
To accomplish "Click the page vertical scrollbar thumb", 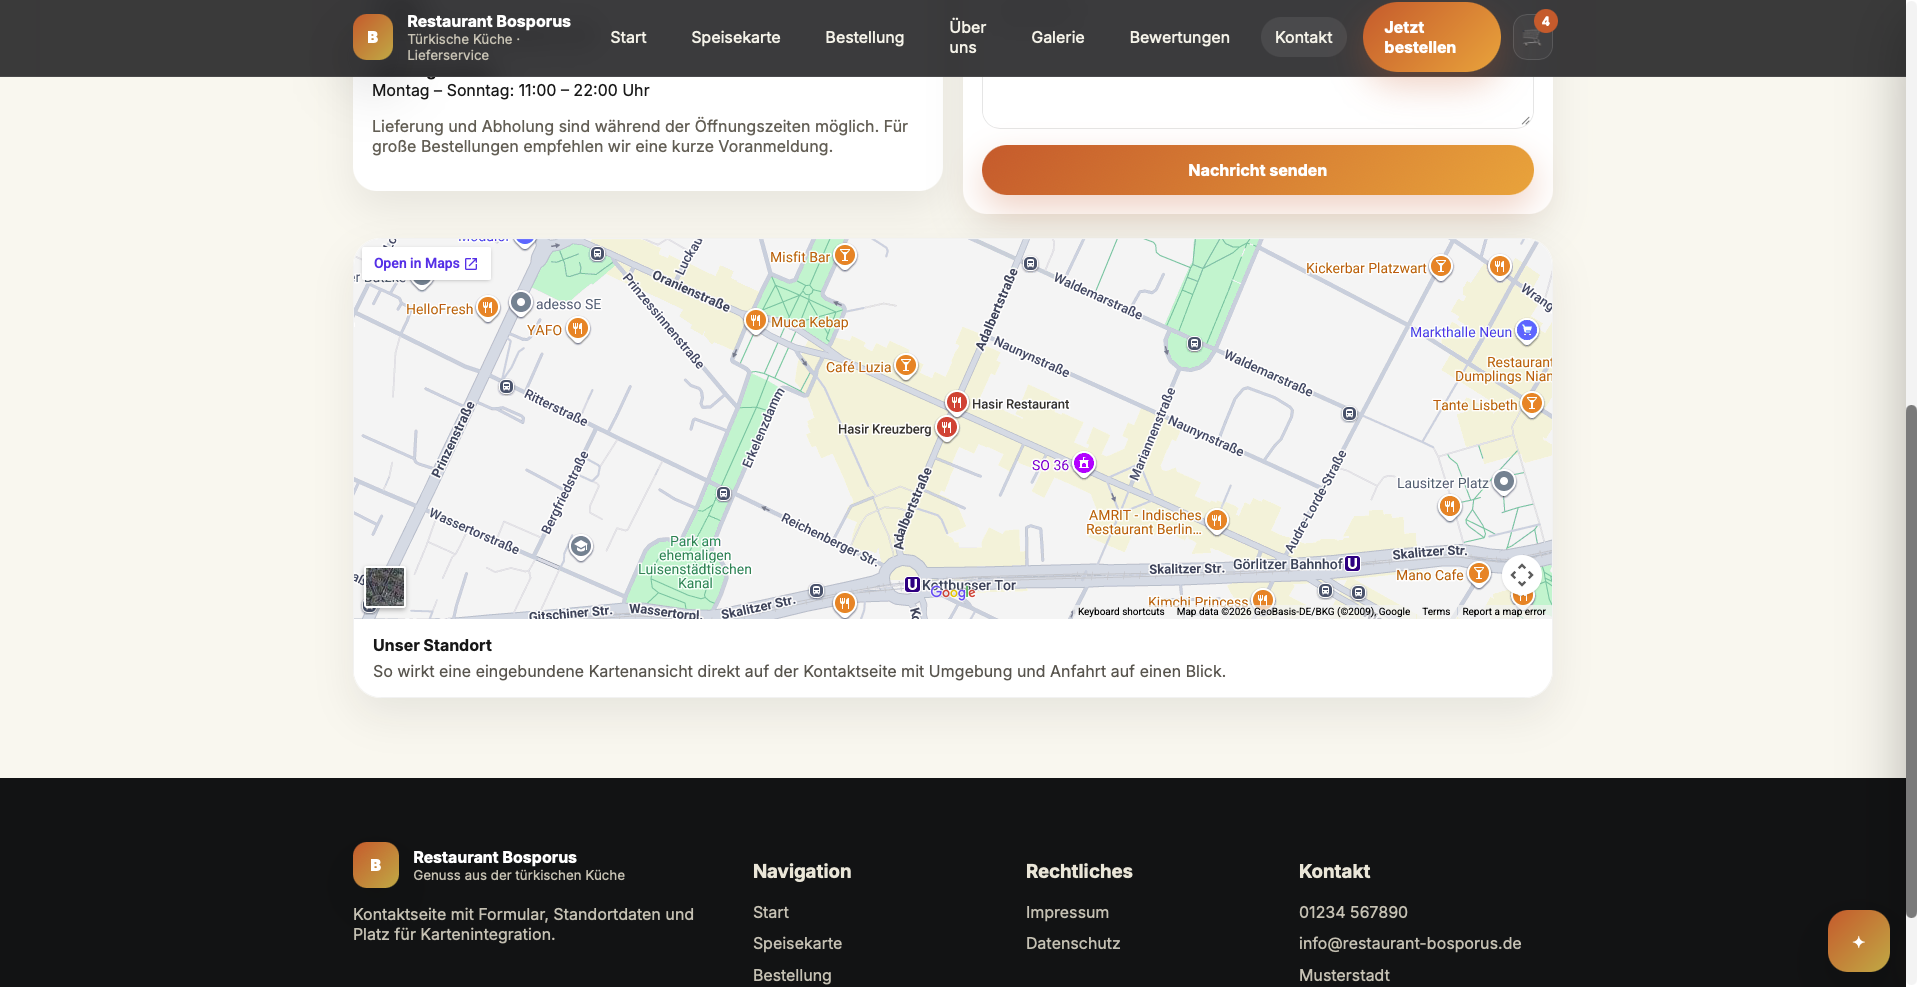I will 1911,660.
